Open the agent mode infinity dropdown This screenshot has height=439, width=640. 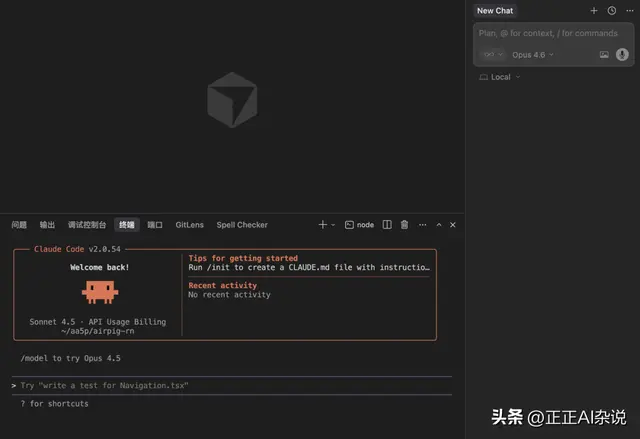point(493,54)
